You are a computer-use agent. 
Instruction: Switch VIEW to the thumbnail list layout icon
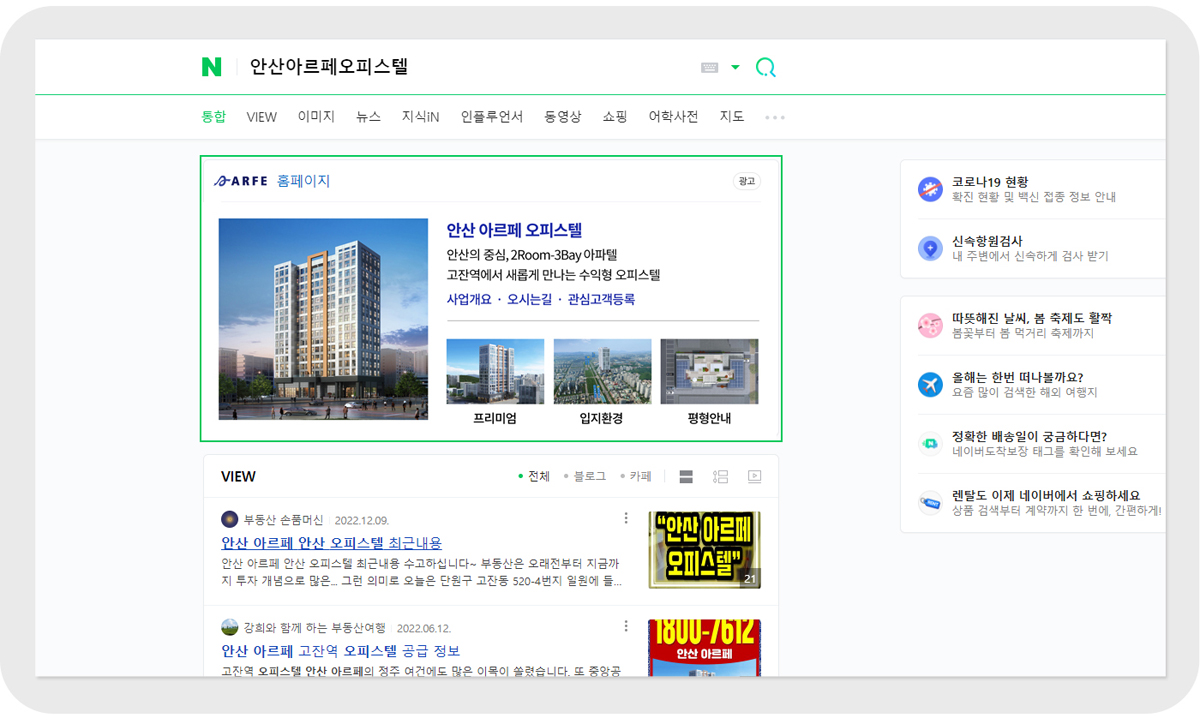tap(720, 477)
